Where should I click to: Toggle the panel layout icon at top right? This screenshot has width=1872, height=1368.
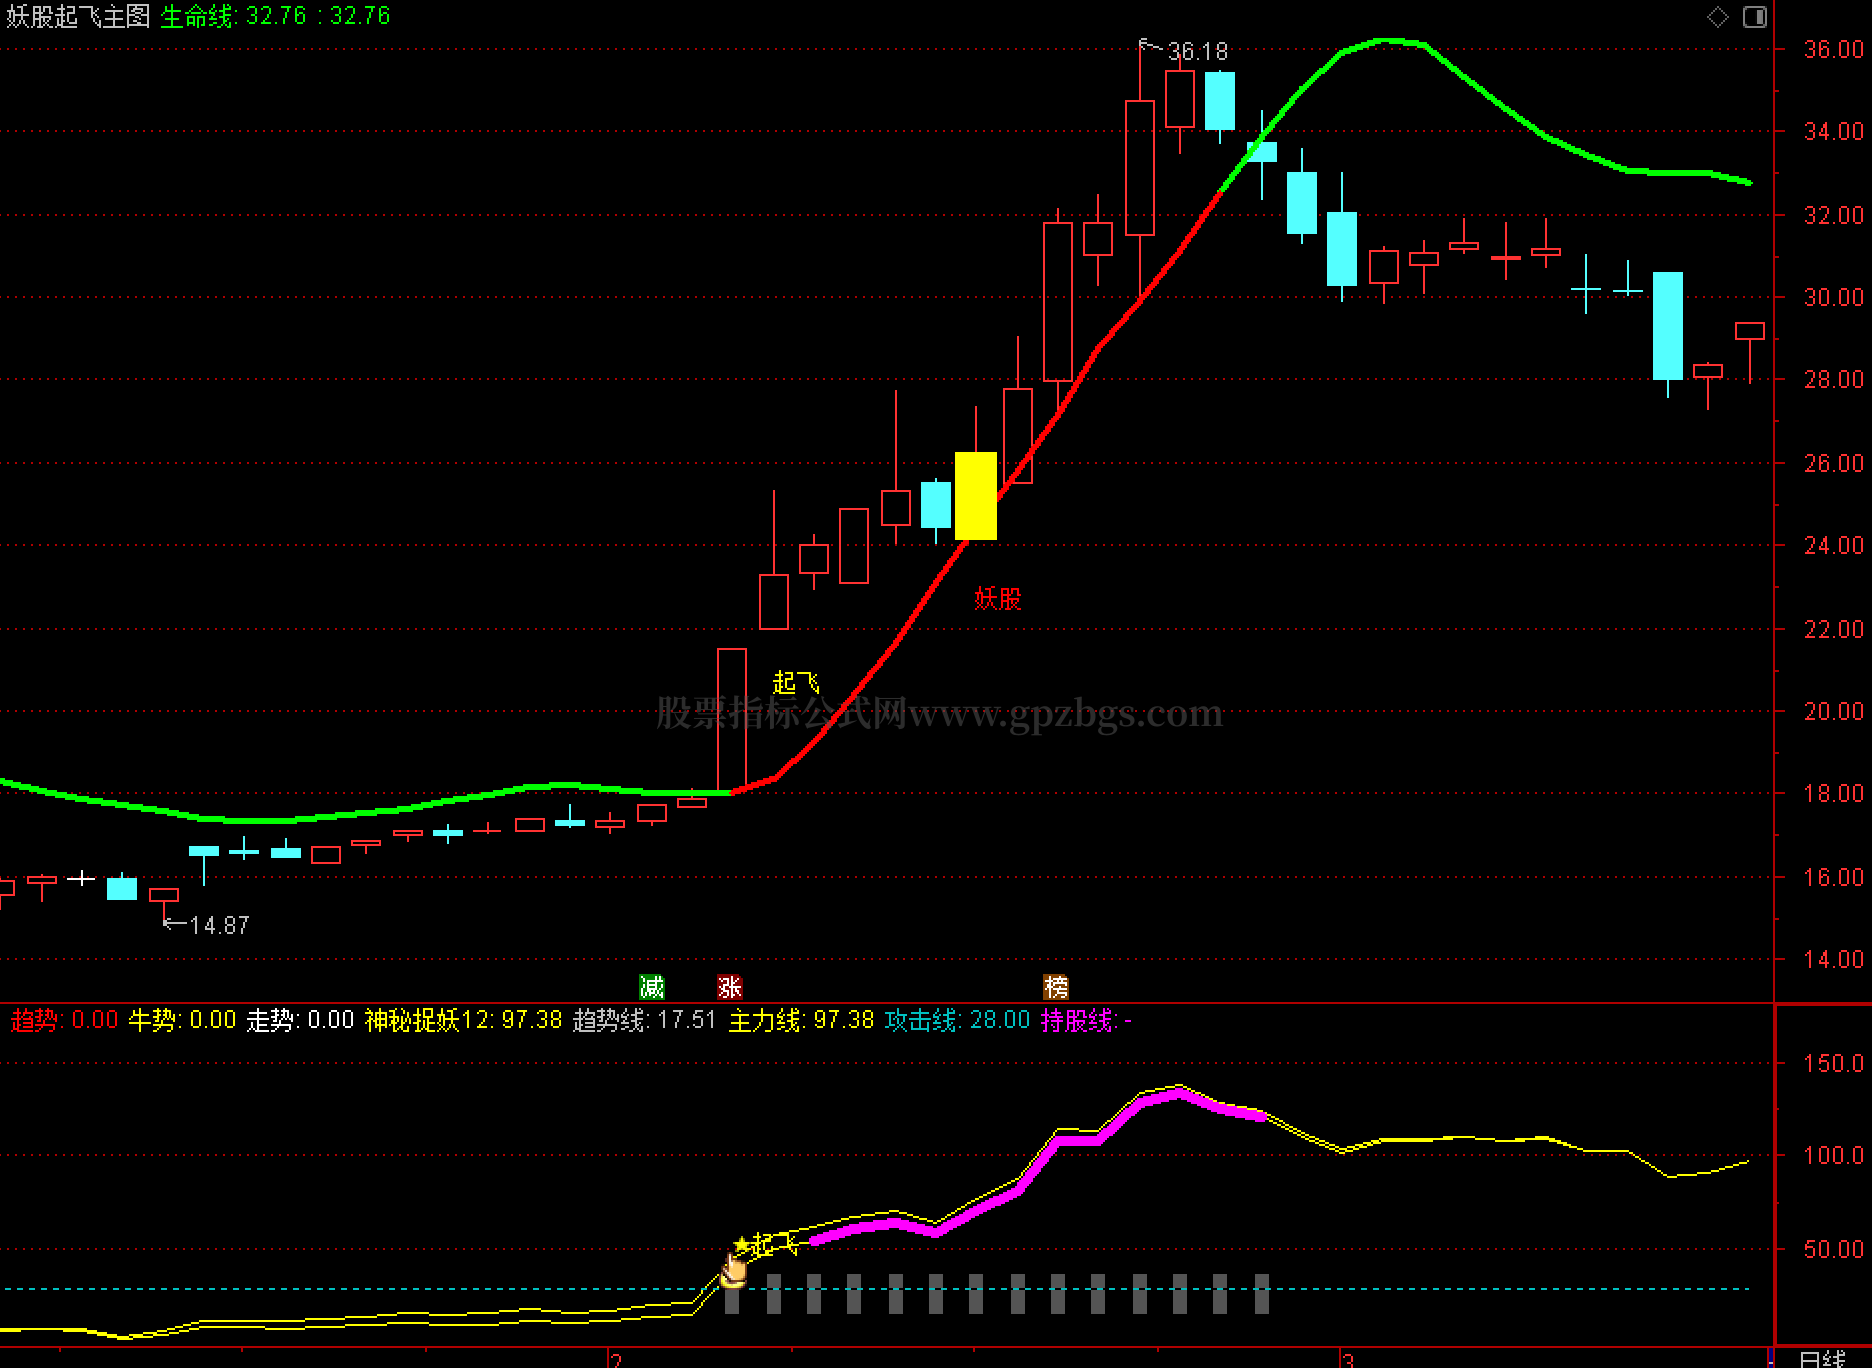1755,17
